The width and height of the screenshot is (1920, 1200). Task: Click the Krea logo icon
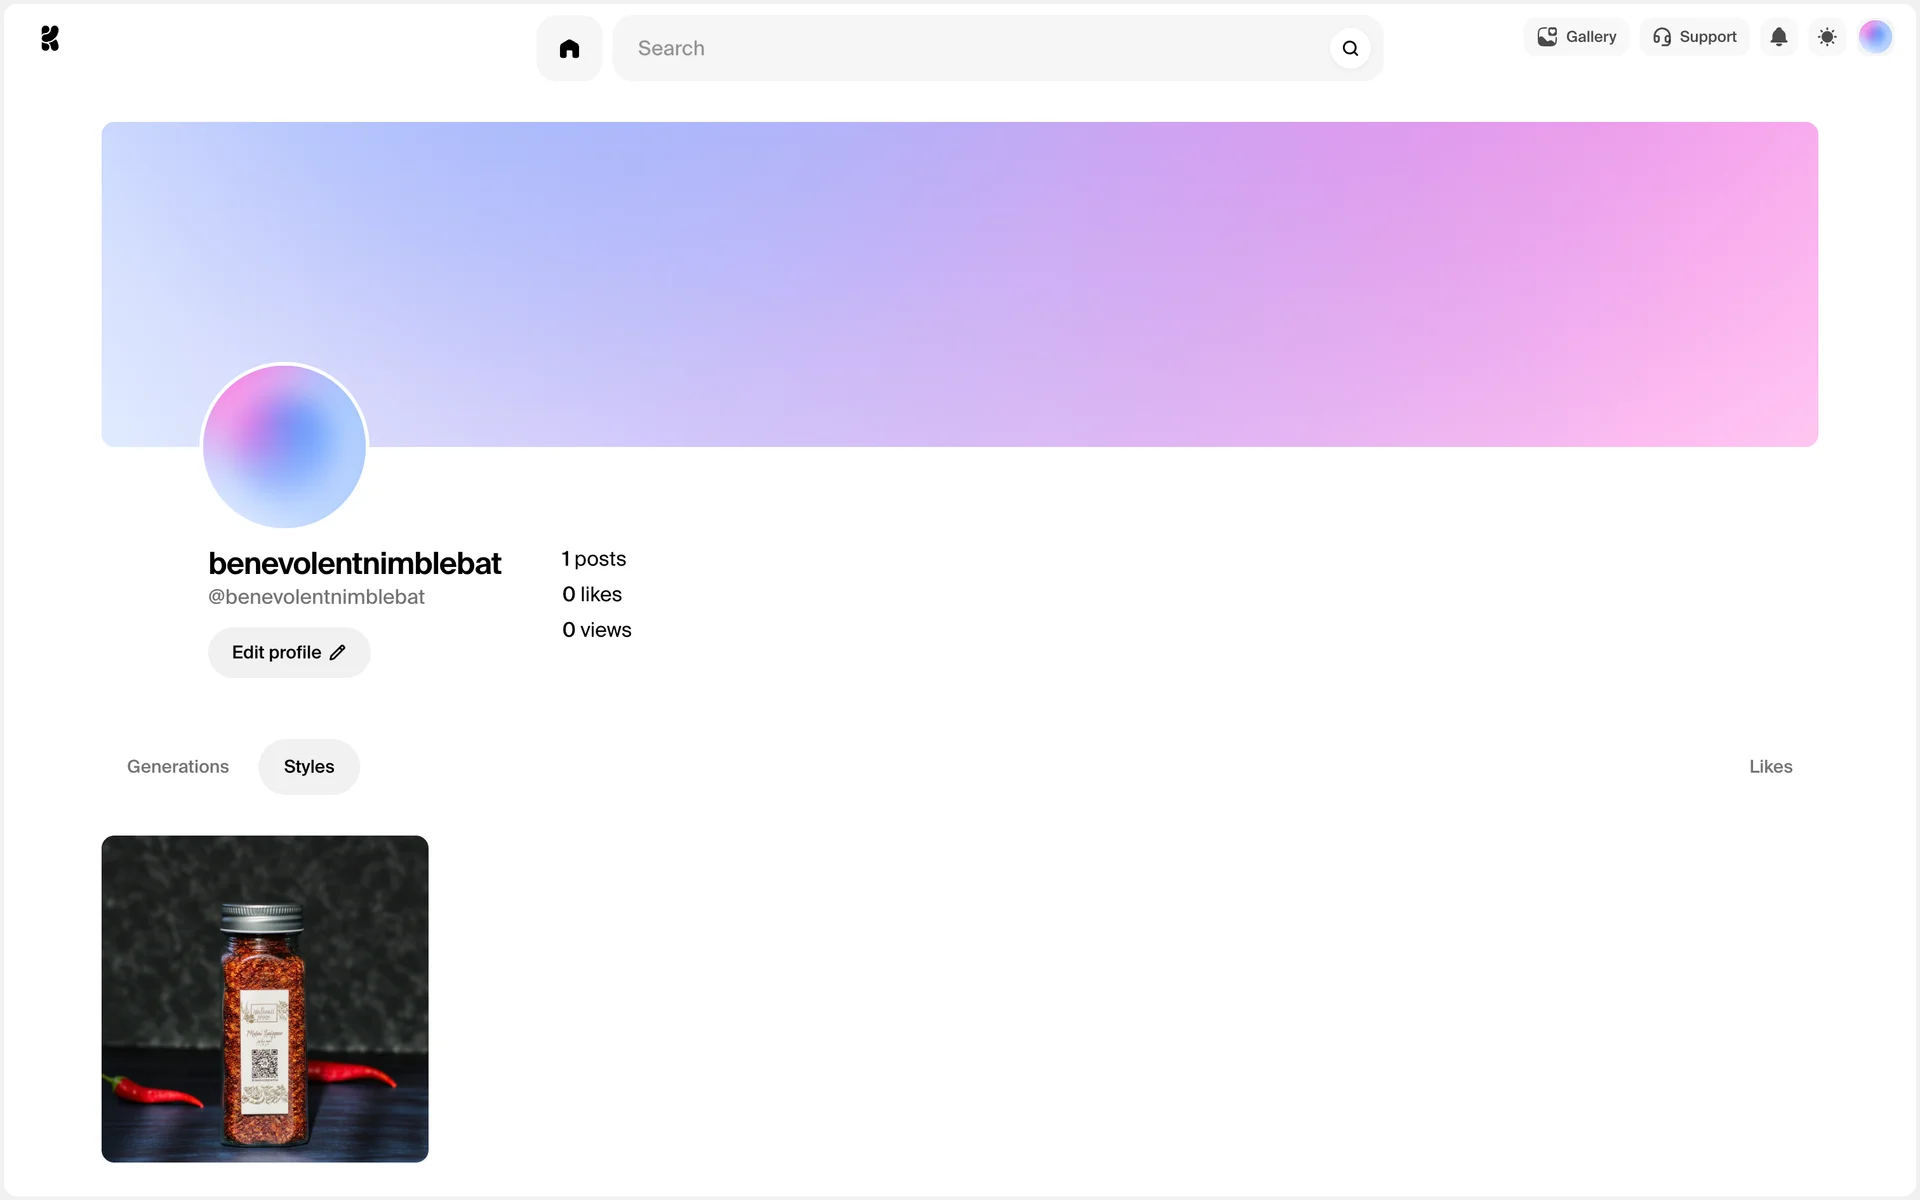[50, 38]
